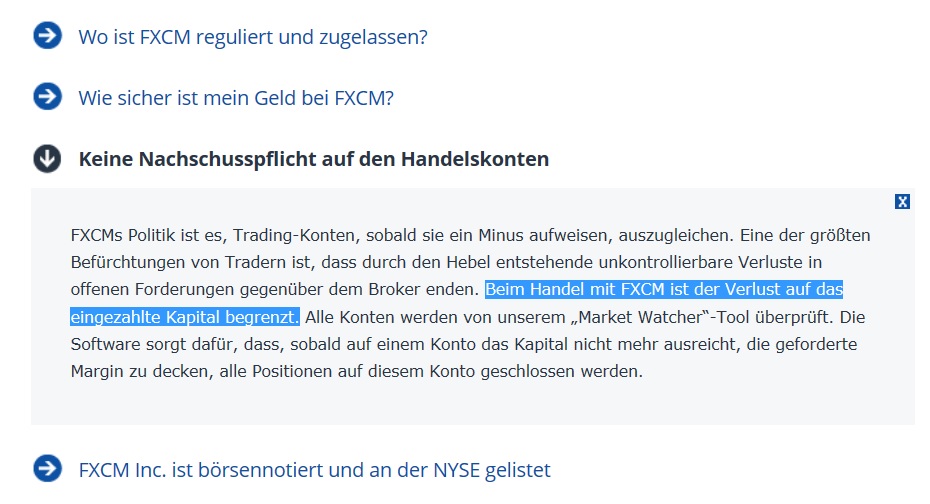Expand the question "Wo ist FXCM reguliert und zugelassen?"

pos(253,38)
